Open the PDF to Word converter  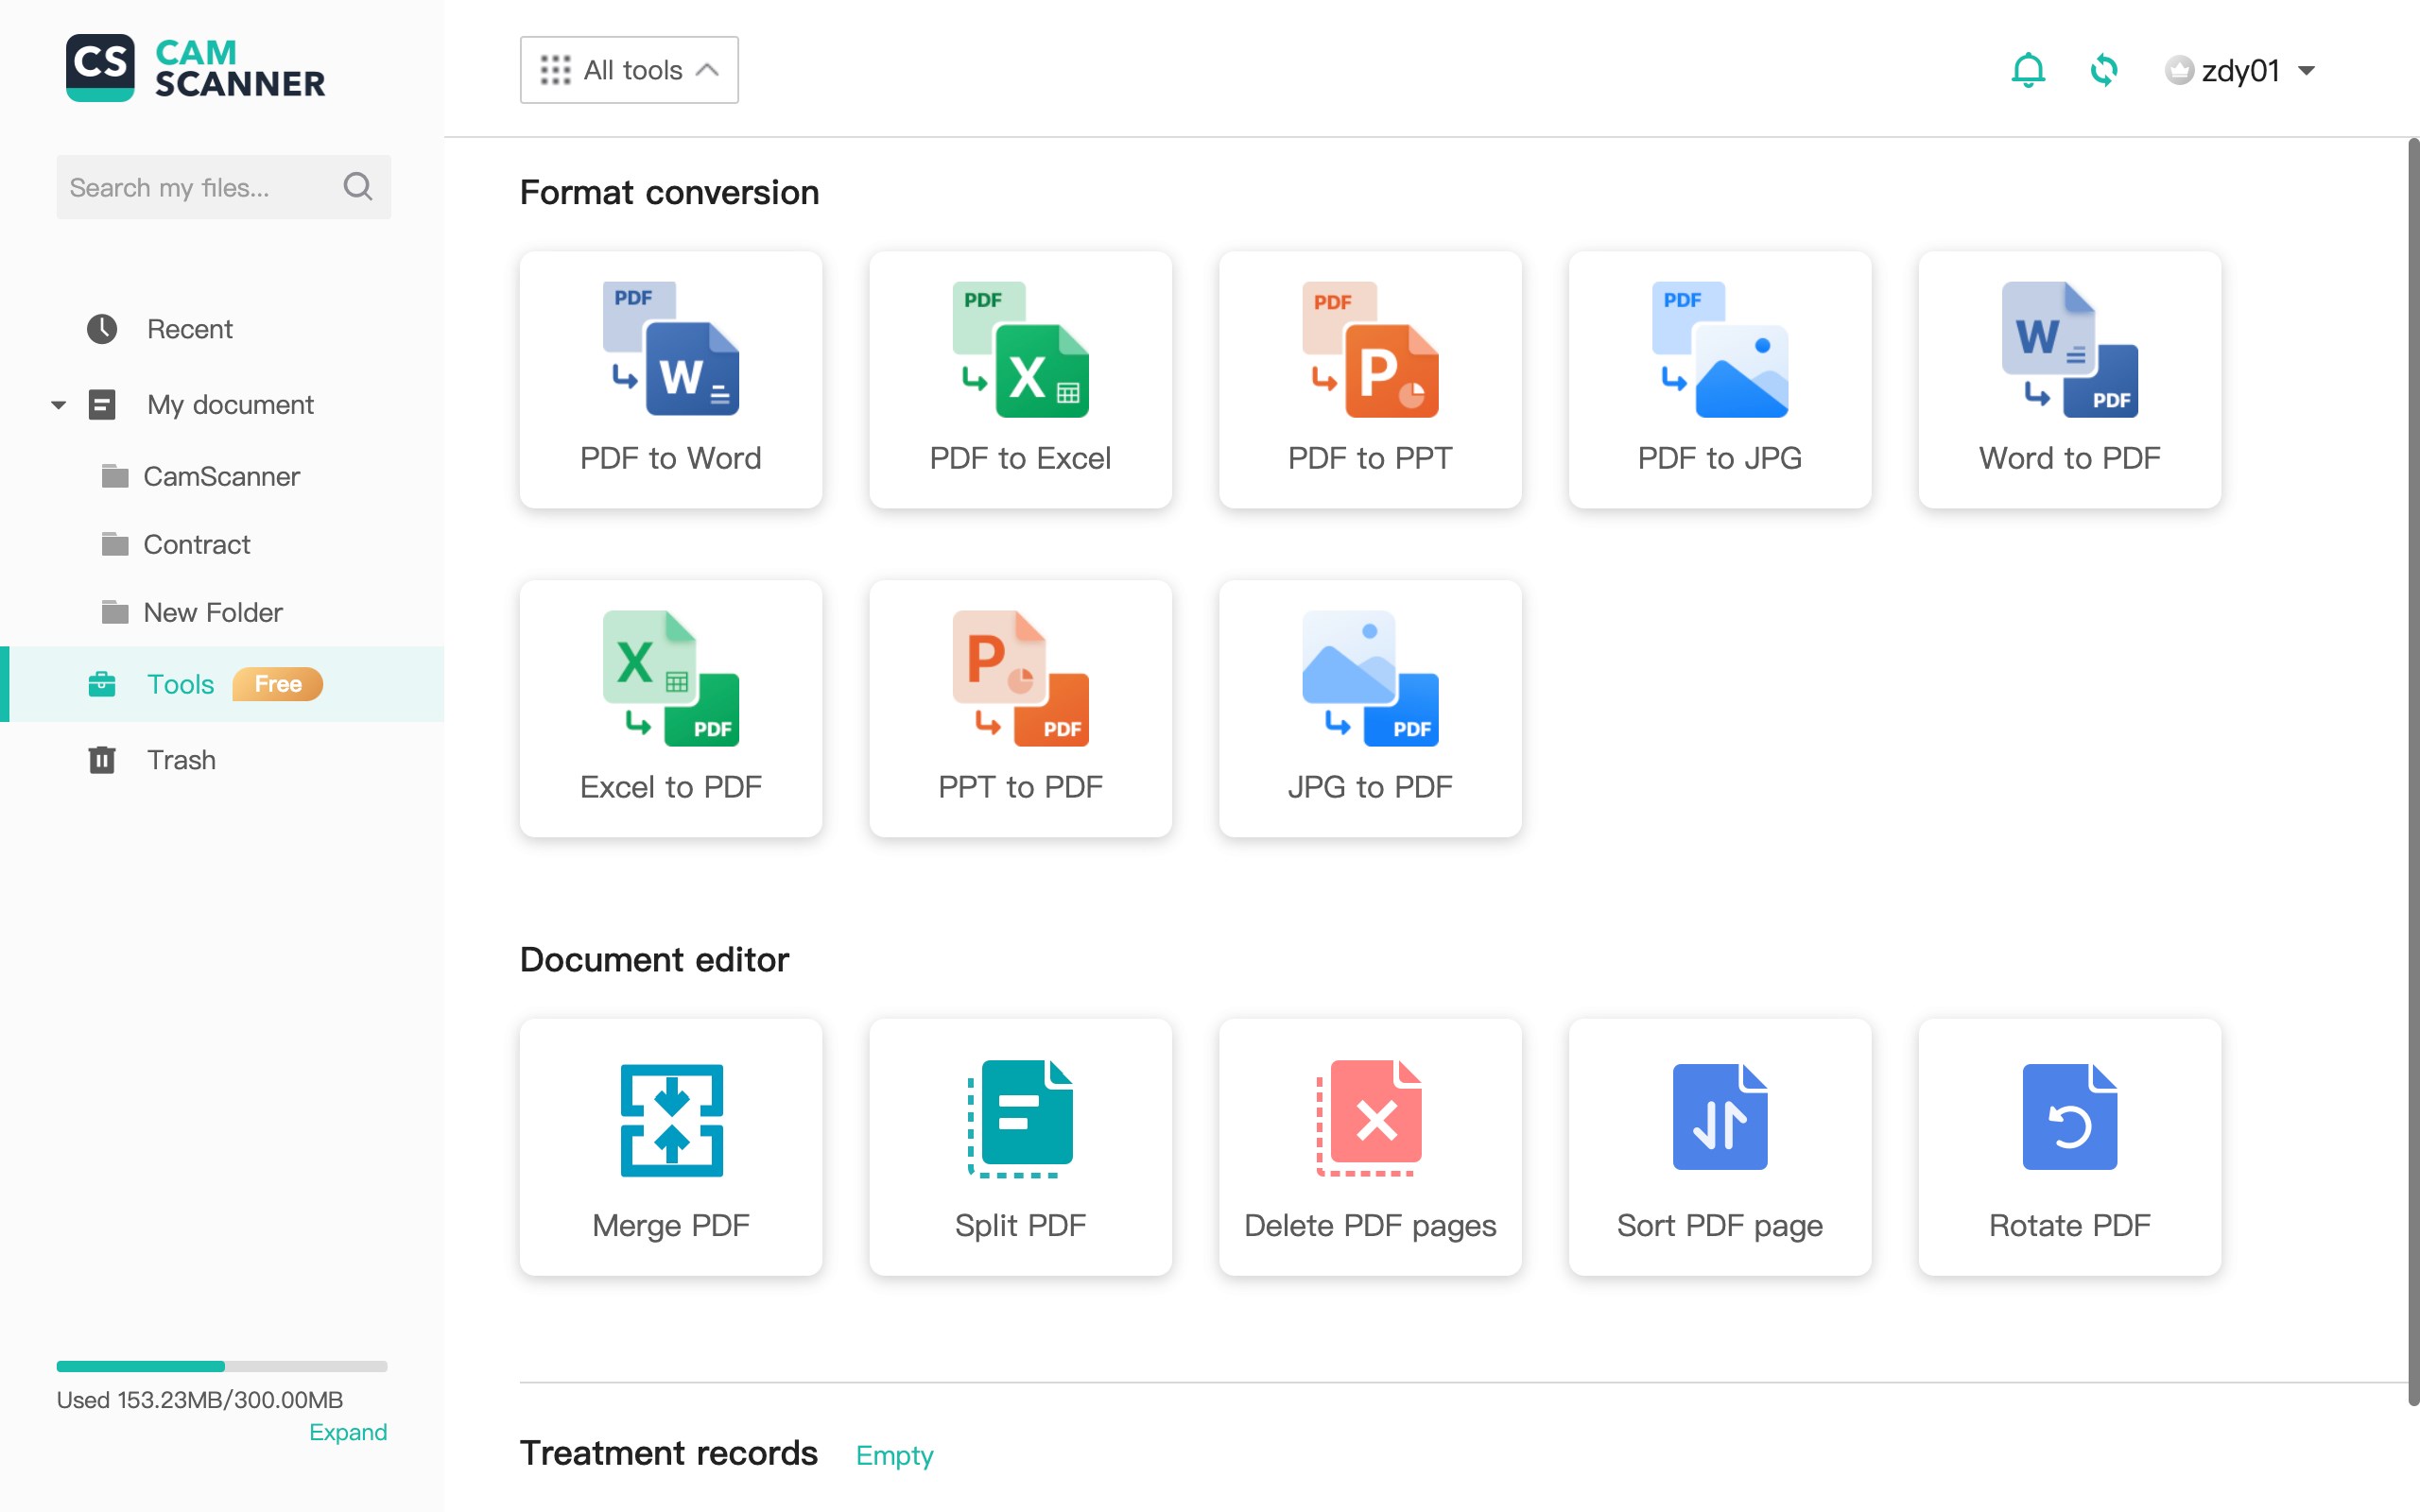670,380
